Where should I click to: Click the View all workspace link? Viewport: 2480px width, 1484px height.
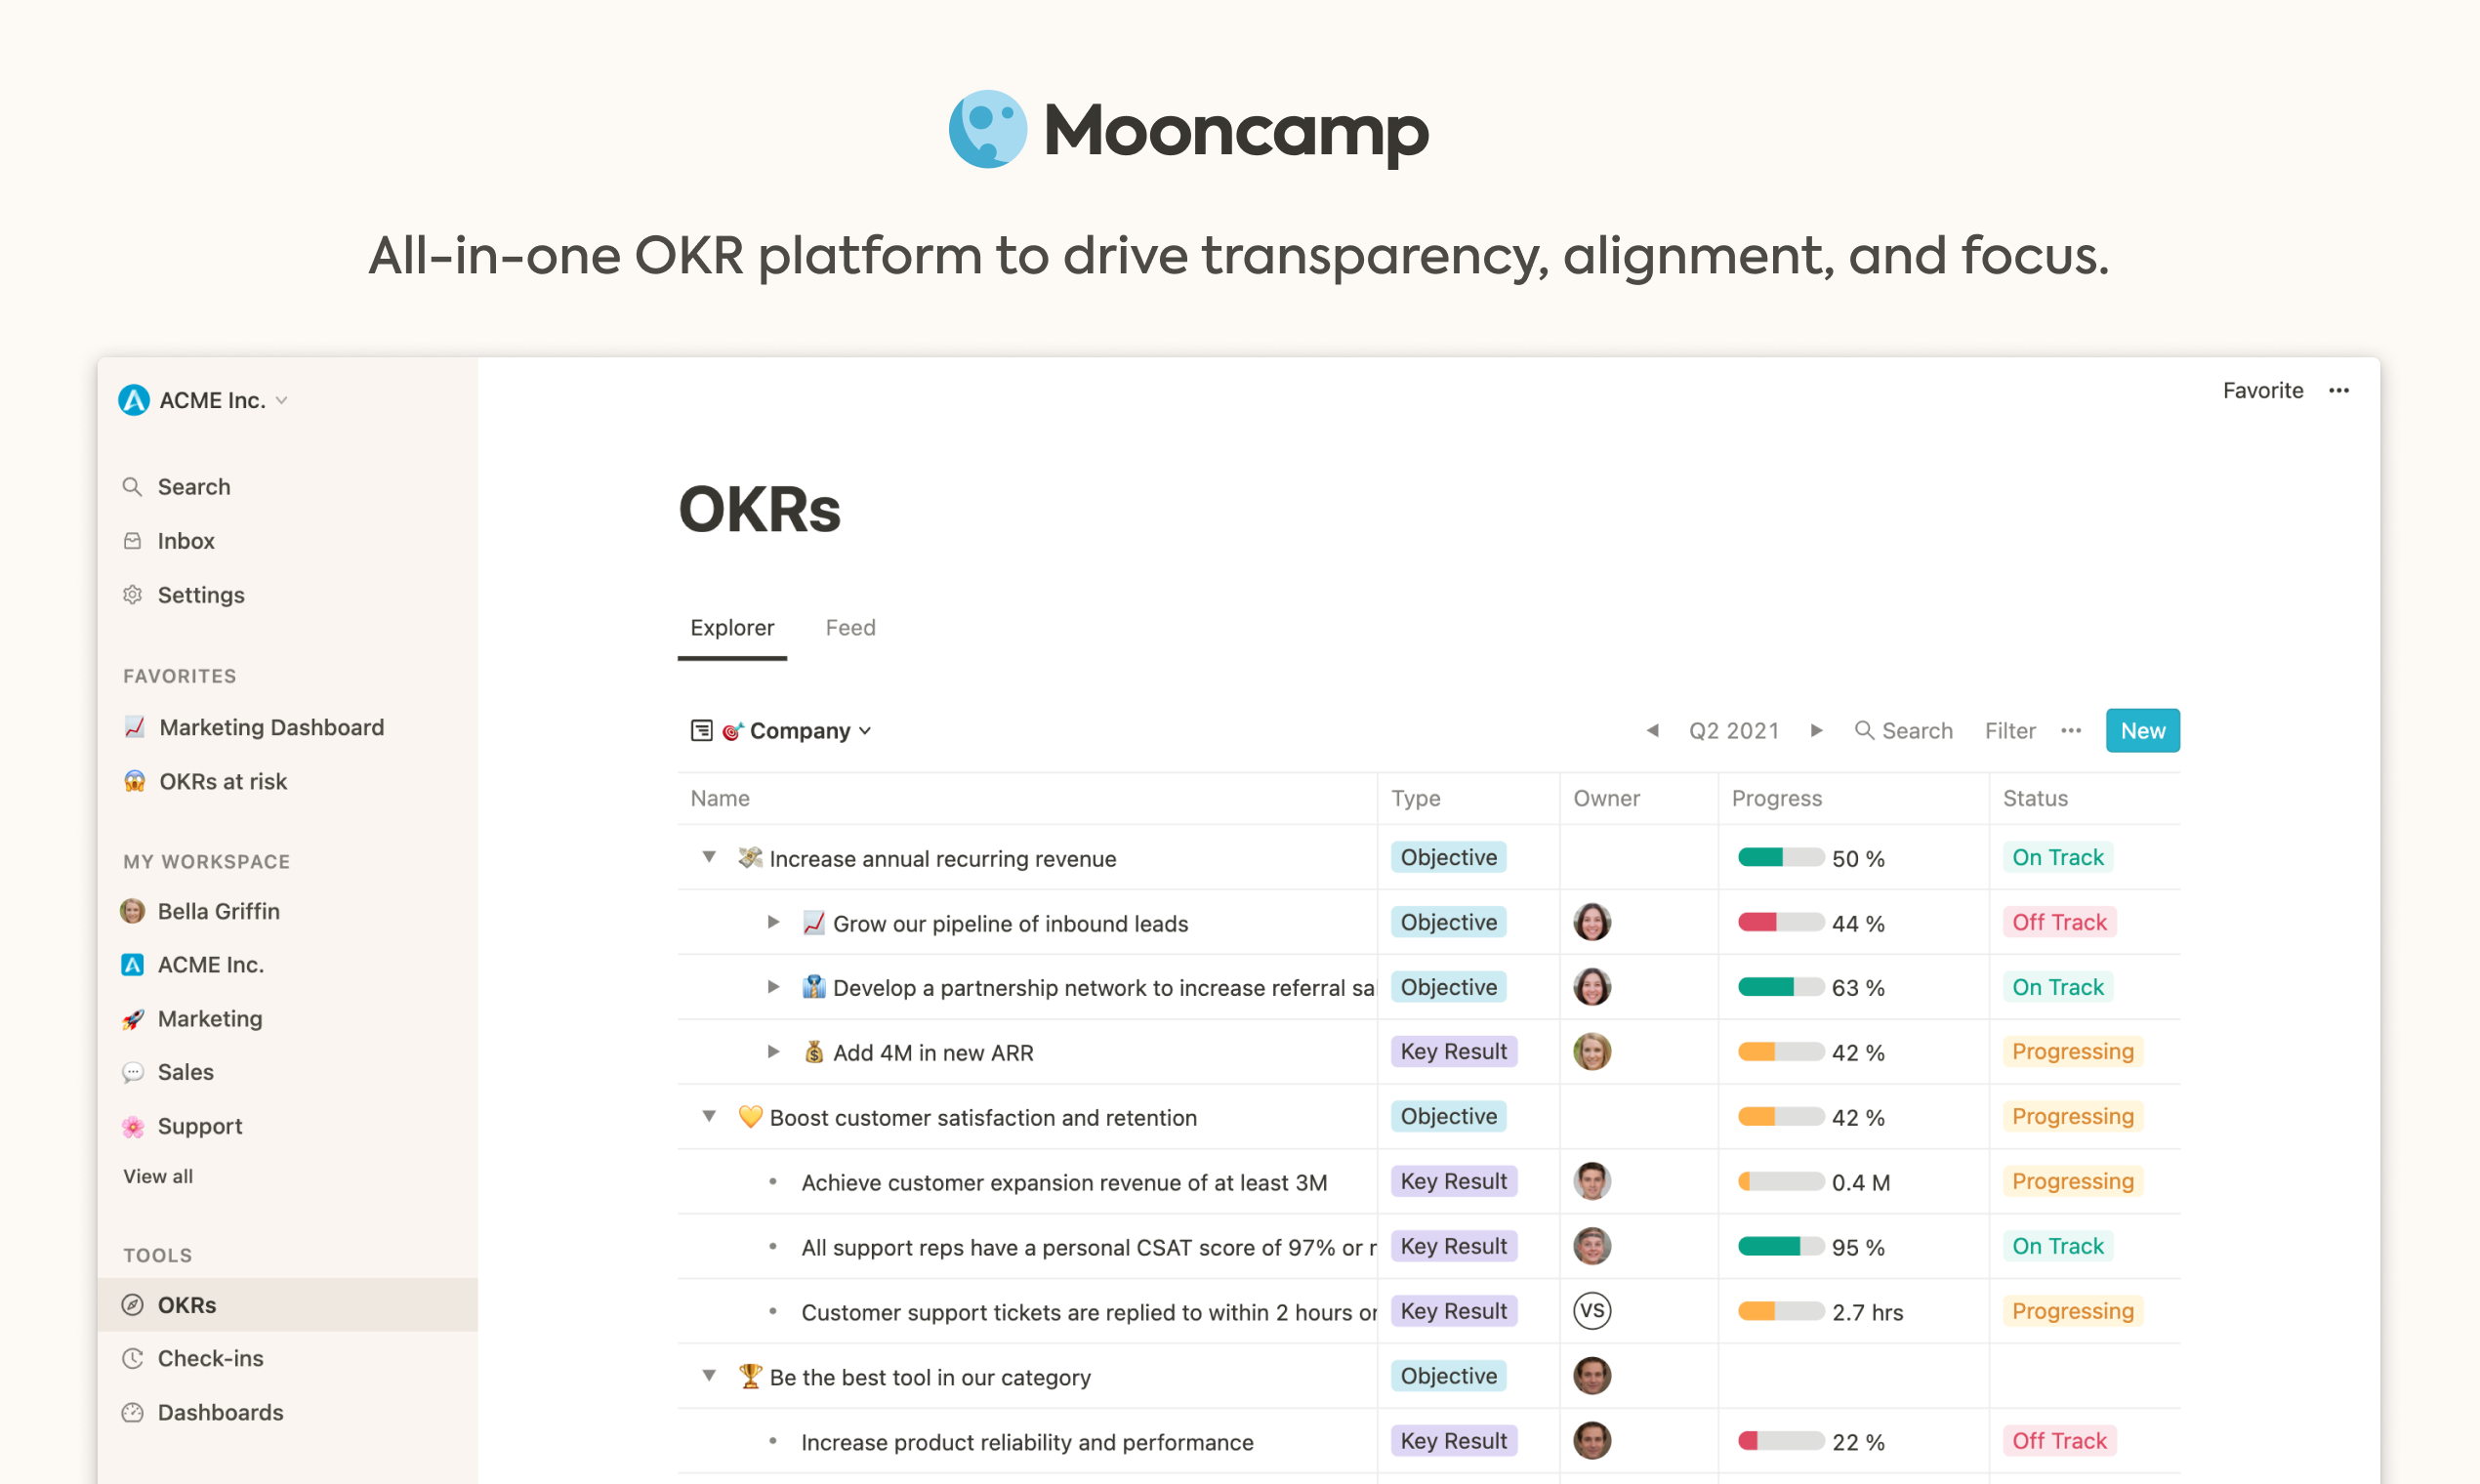coord(157,1176)
